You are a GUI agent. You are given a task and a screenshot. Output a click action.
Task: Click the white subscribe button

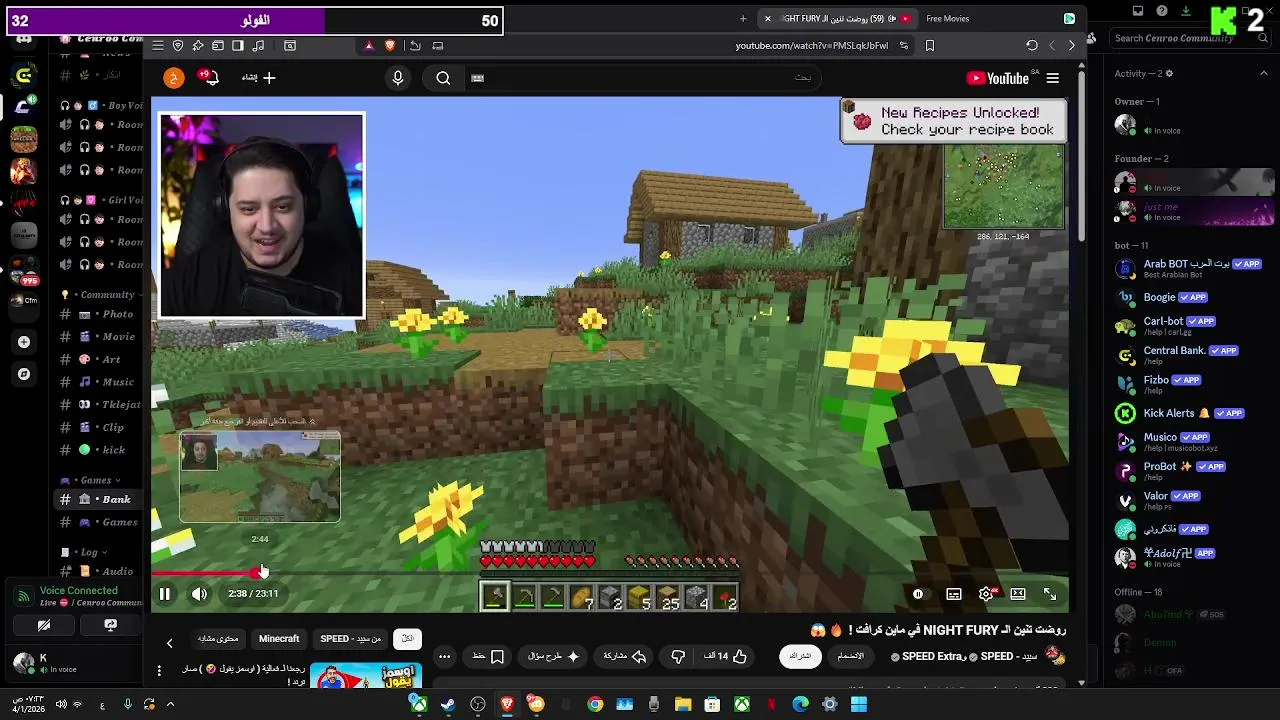[800, 656]
